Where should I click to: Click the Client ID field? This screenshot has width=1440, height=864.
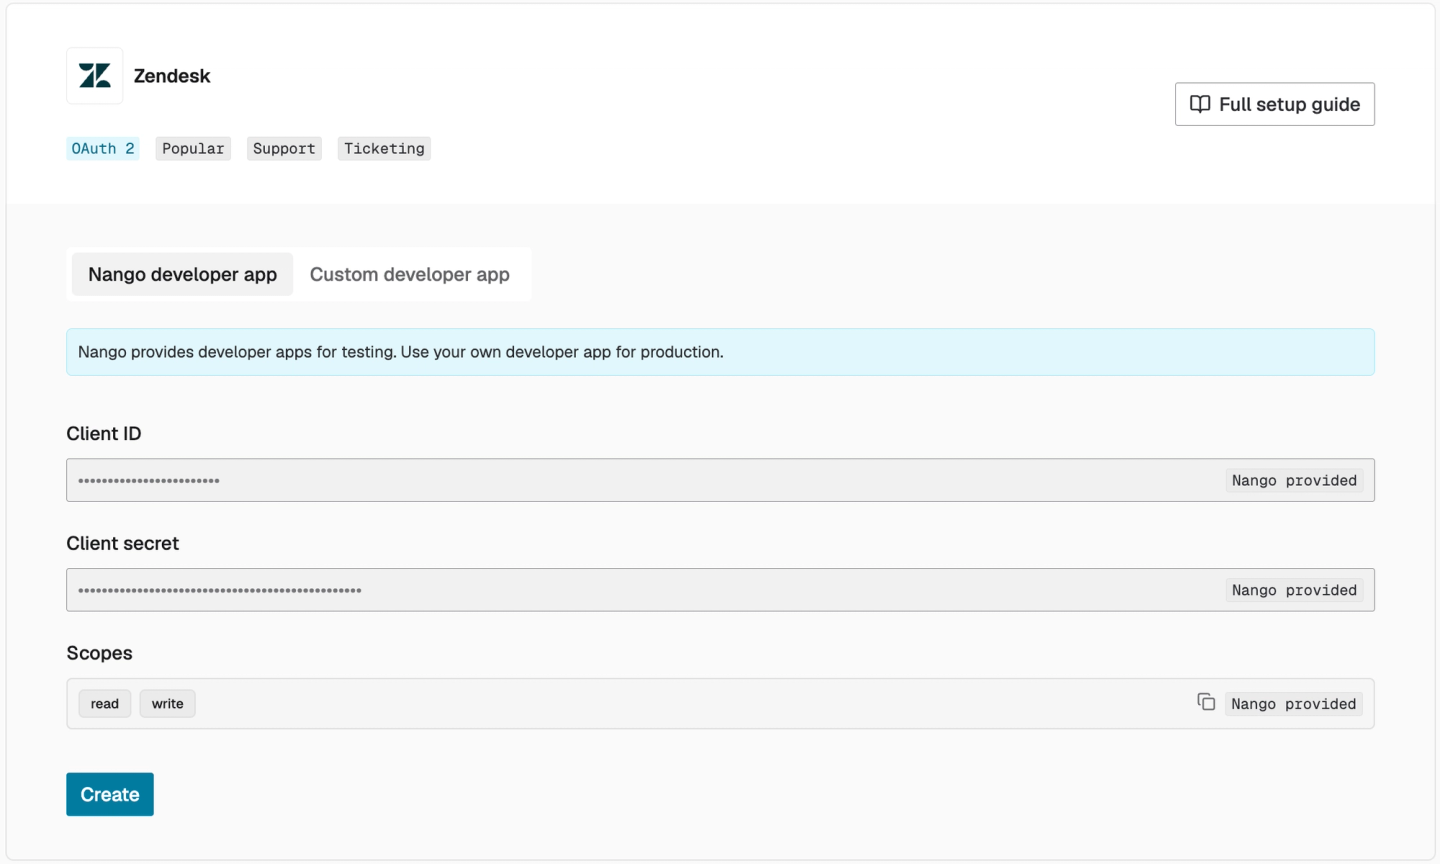pos(720,480)
